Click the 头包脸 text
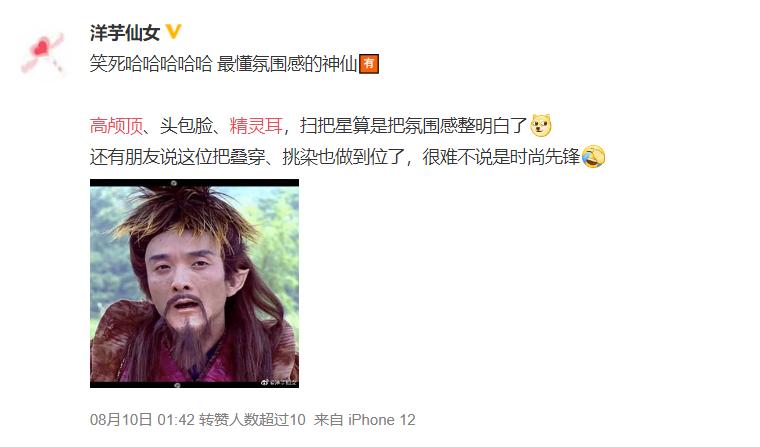The height and width of the screenshot is (447, 760). [186, 126]
